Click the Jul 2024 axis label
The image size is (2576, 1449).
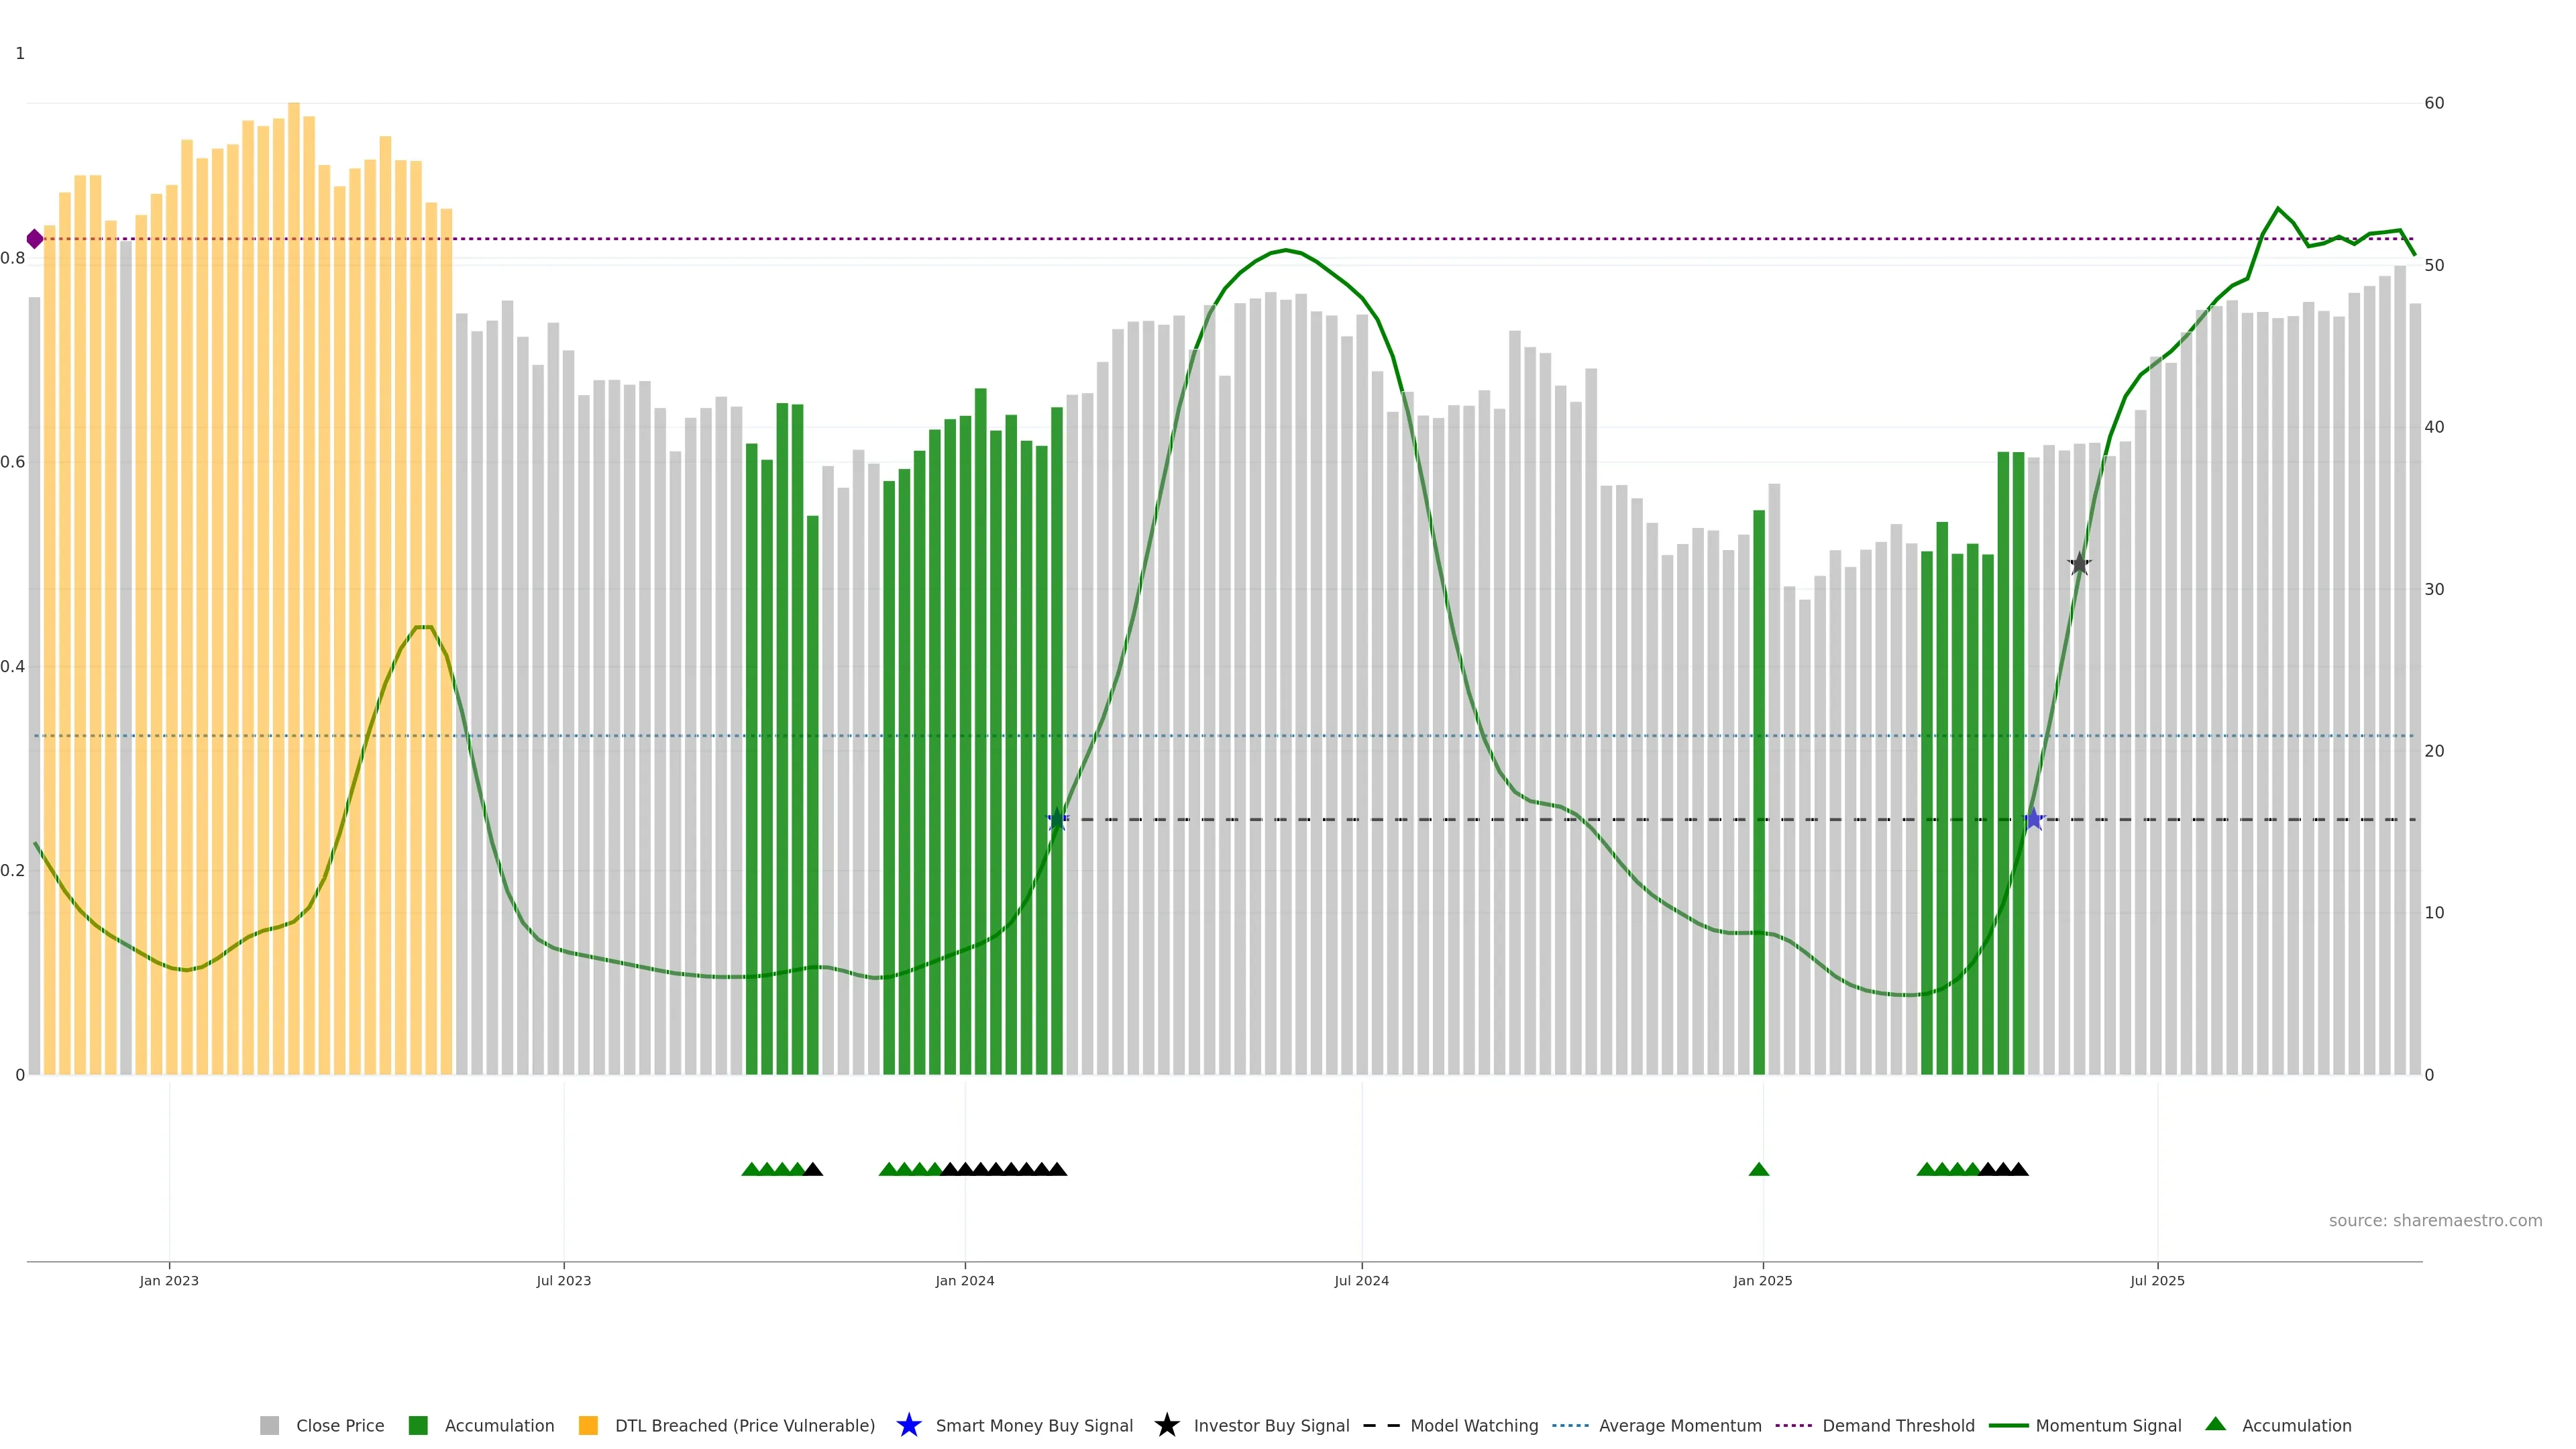click(1361, 1281)
